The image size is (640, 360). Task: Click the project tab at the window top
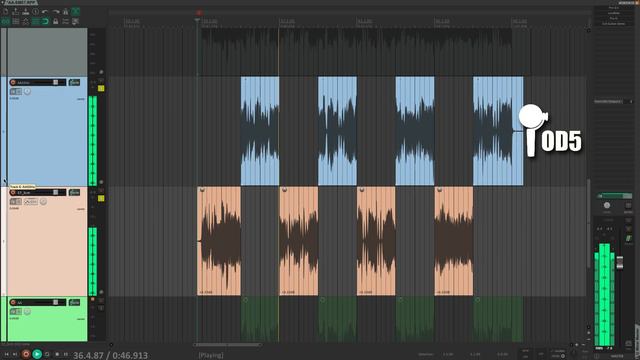[20, 2]
